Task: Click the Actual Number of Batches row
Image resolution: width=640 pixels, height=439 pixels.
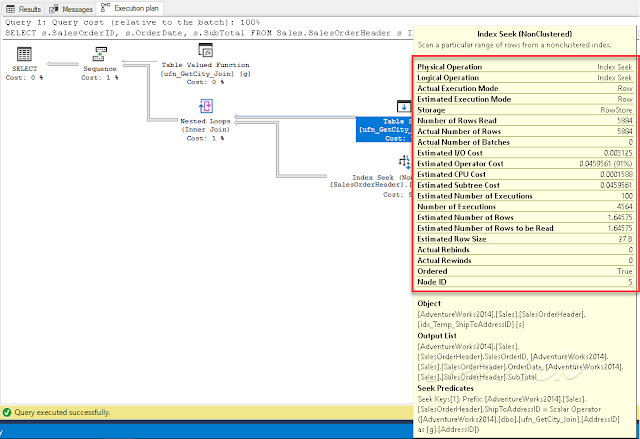Action: click(x=524, y=142)
